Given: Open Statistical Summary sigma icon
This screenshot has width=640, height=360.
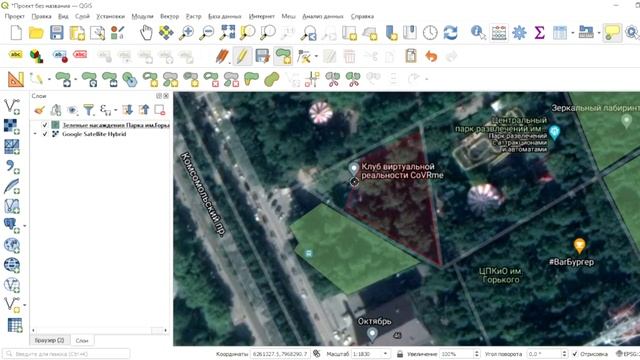Looking at the screenshot, I should pyautogui.click(x=540, y=33).
